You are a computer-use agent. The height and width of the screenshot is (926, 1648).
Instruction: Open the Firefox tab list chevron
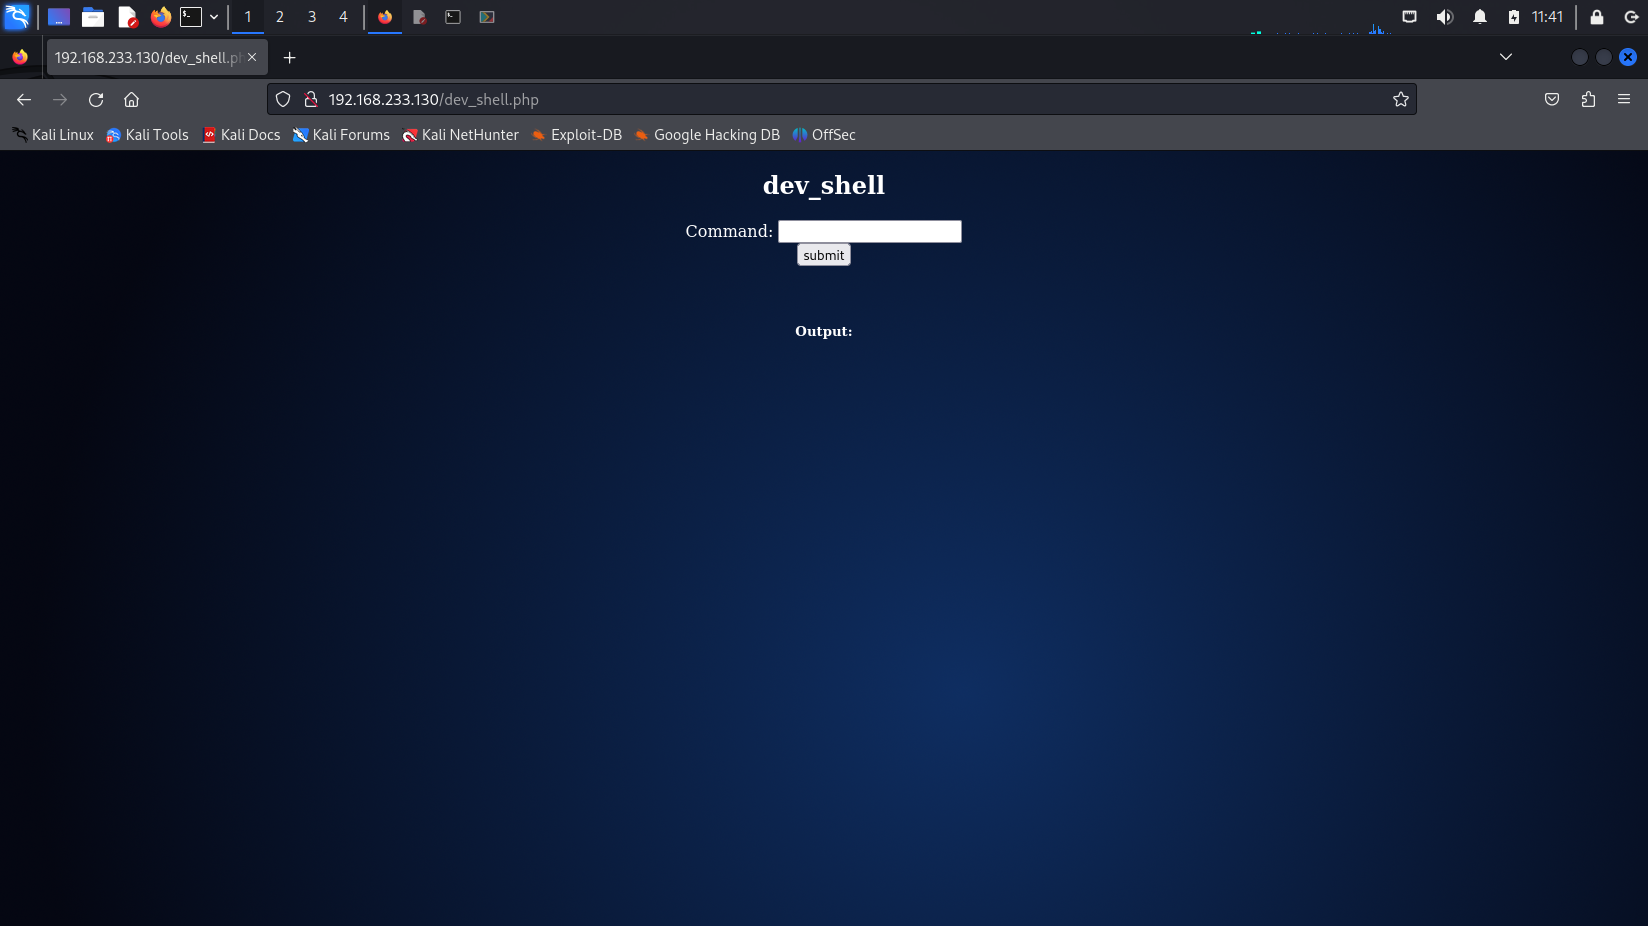(1505, 57)
